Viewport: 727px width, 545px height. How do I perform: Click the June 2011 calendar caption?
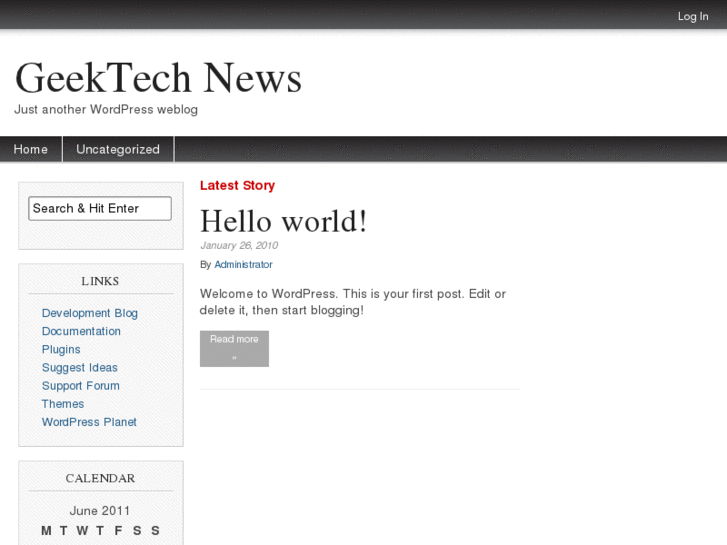(x=100, y=511)
